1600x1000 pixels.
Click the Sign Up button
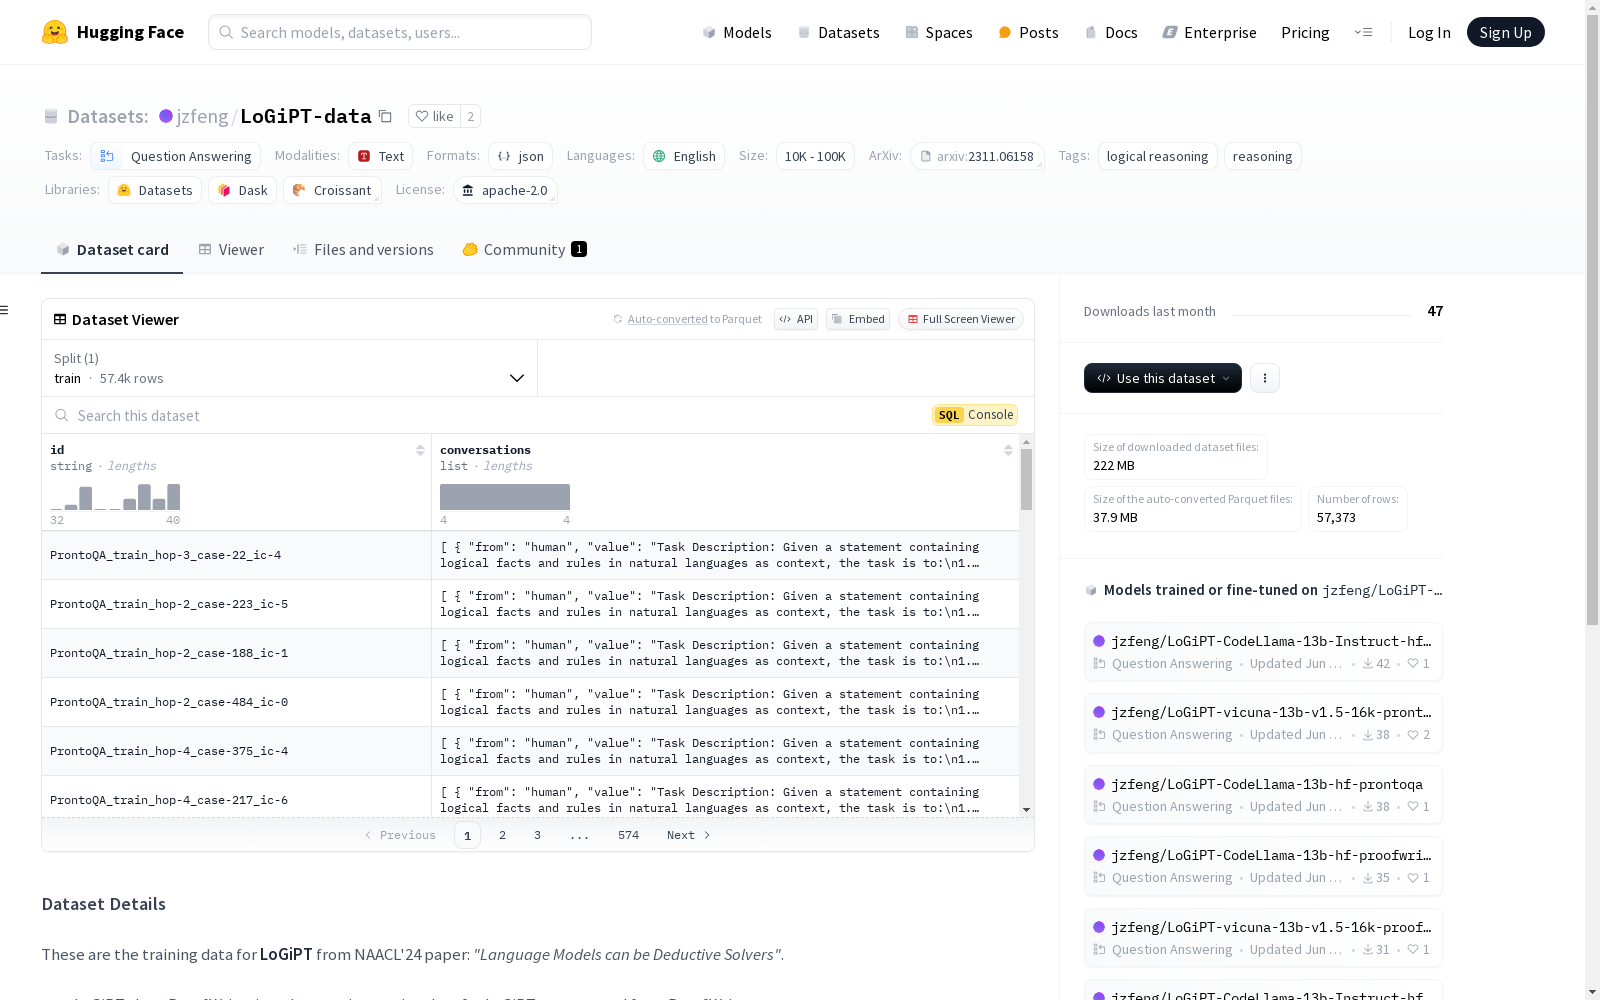(1506, 32)
